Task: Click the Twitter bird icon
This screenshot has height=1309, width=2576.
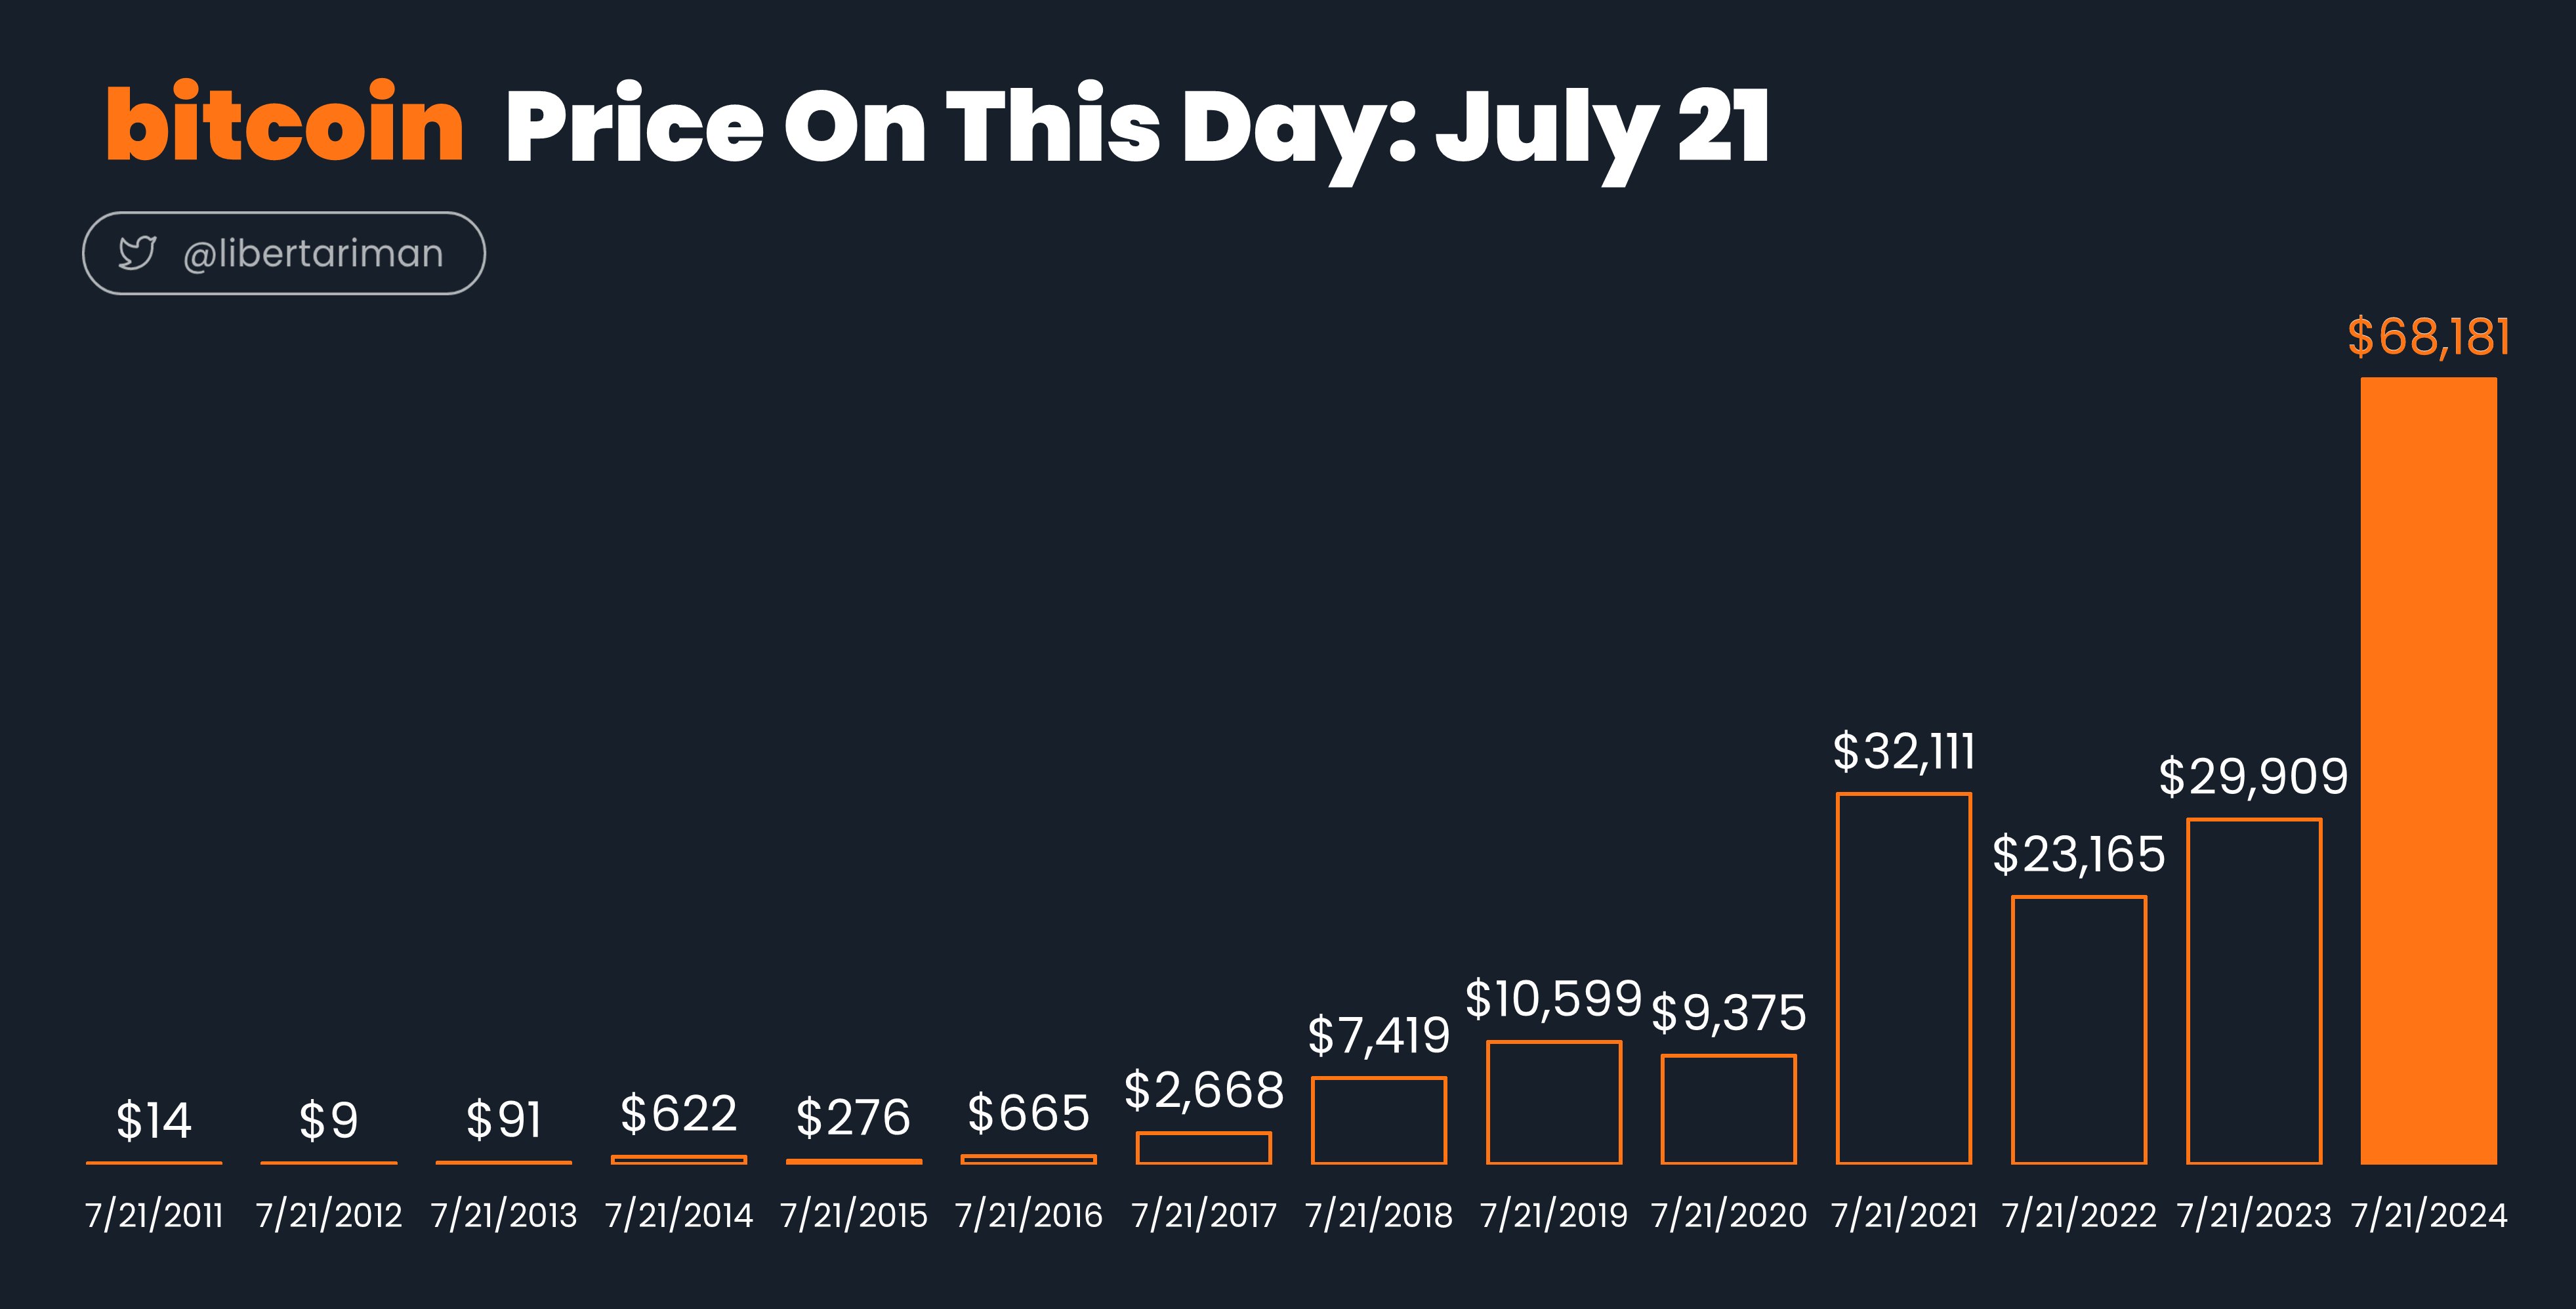Action: (137, 253)
